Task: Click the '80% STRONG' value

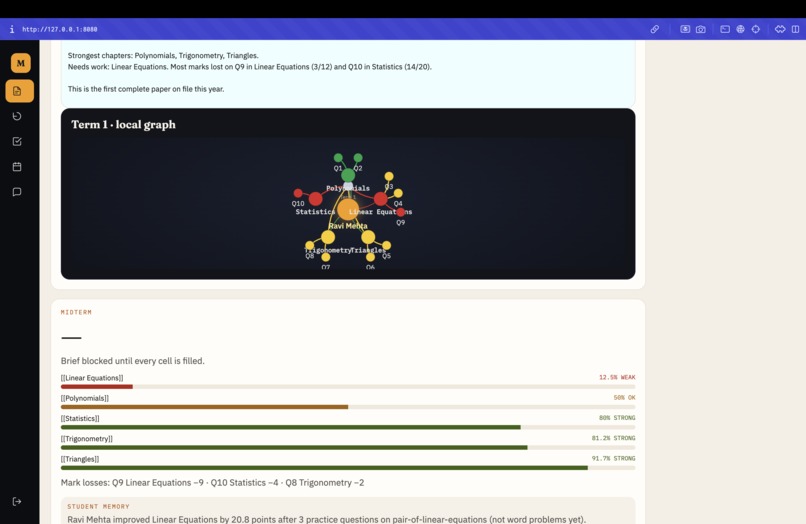Action: [x=617, y=418]
